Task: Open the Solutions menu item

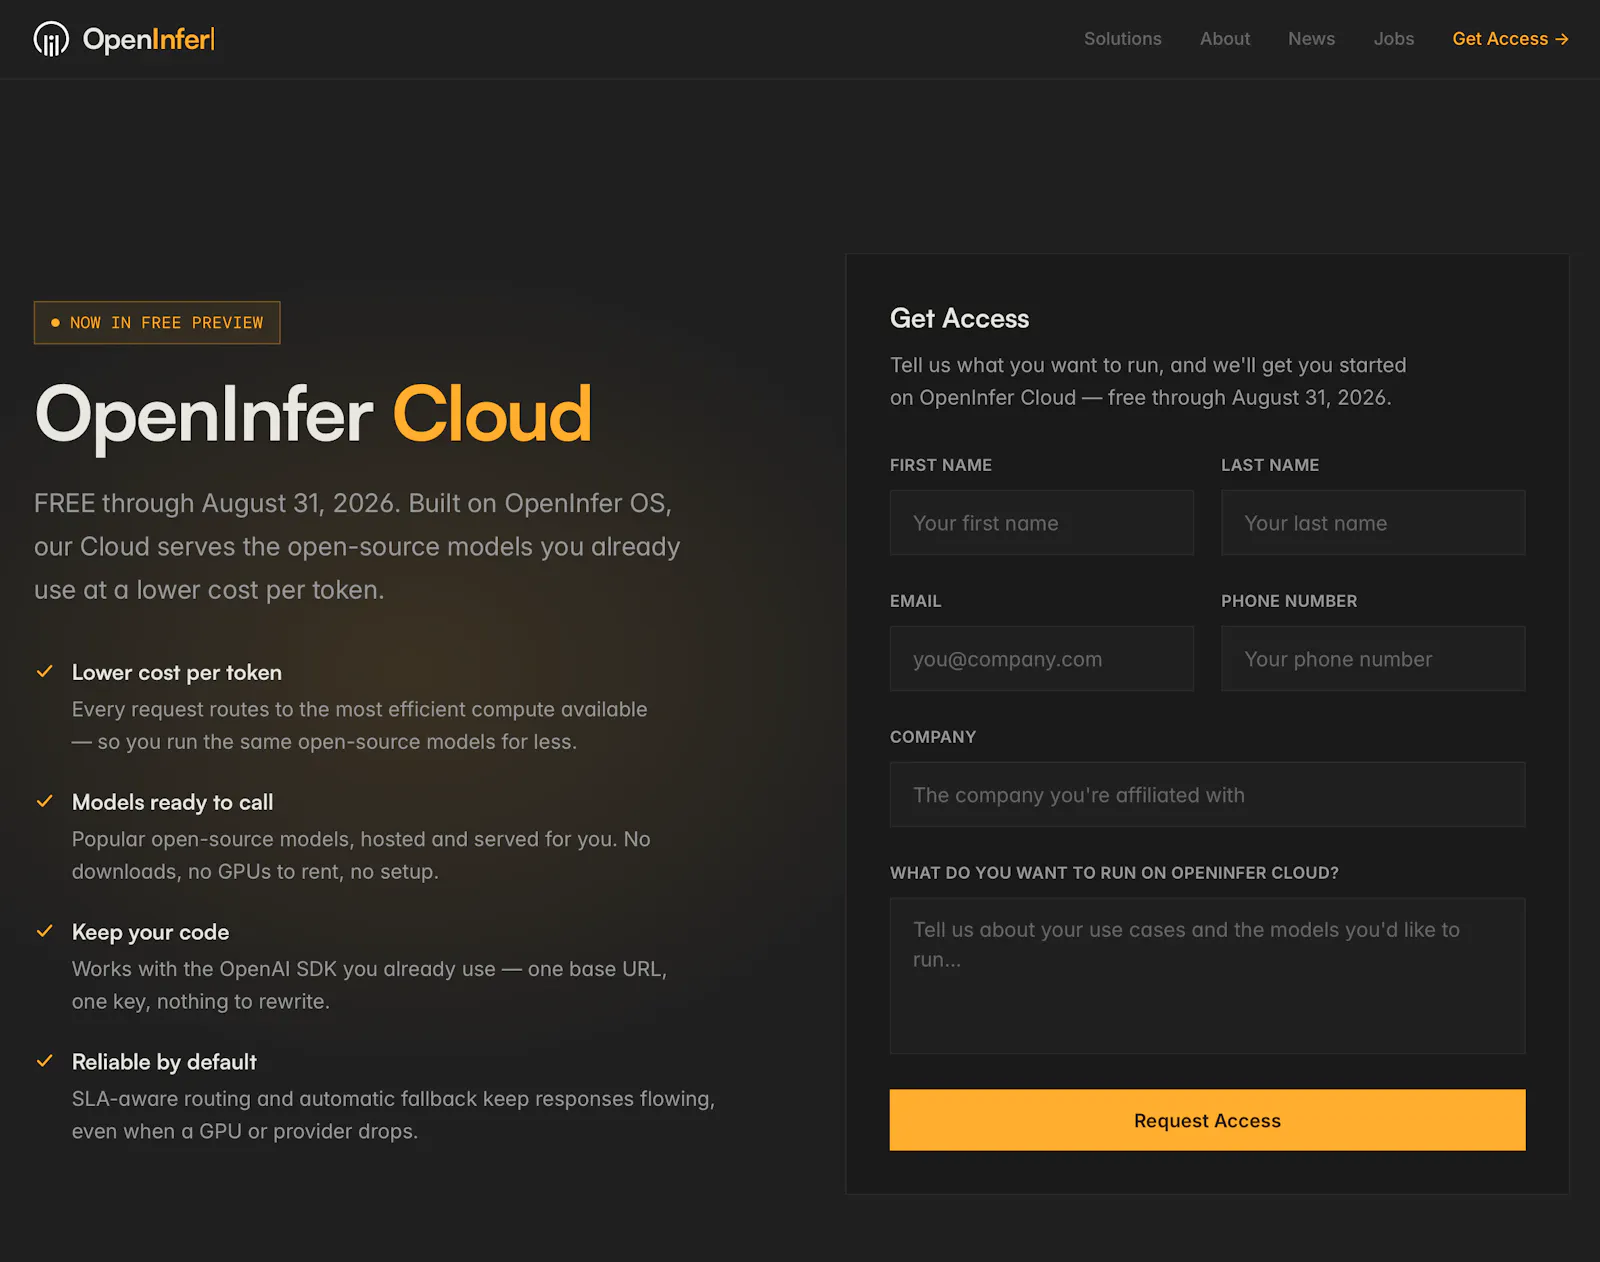Action: pyautogui.click(x=1122, y=39)
